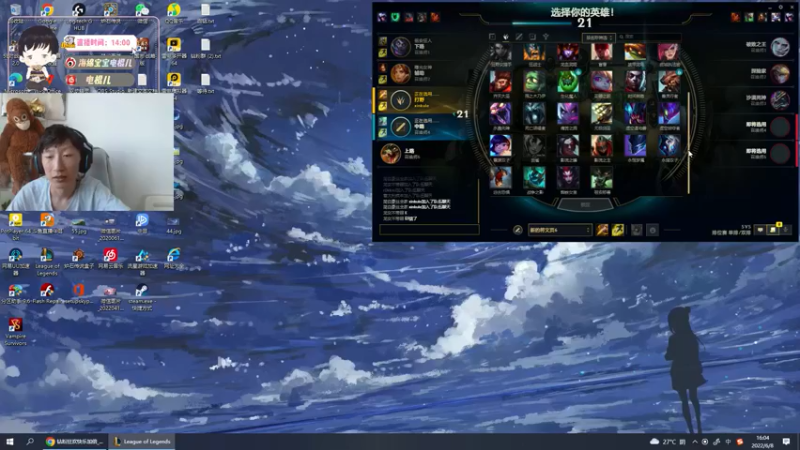Select the first teammate bot lane portrait

401,47
